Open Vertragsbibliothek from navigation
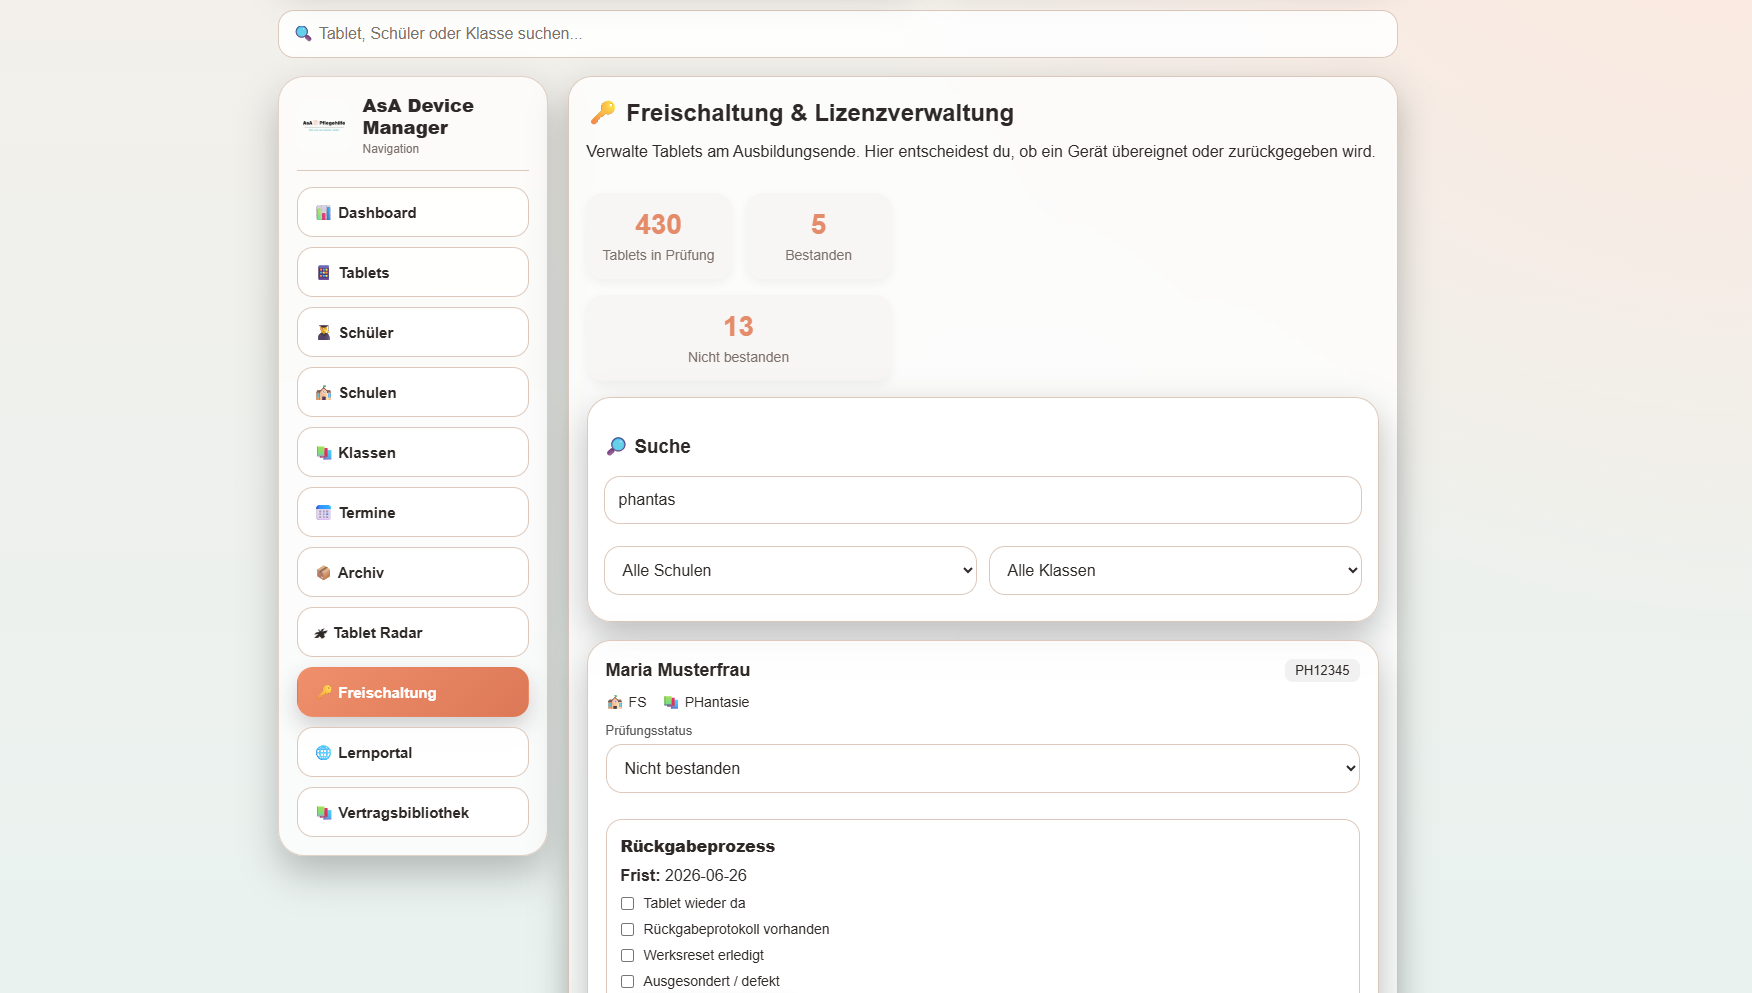Image resolution: width=1752 pixels, height=993 pixels. pos(412,812)
